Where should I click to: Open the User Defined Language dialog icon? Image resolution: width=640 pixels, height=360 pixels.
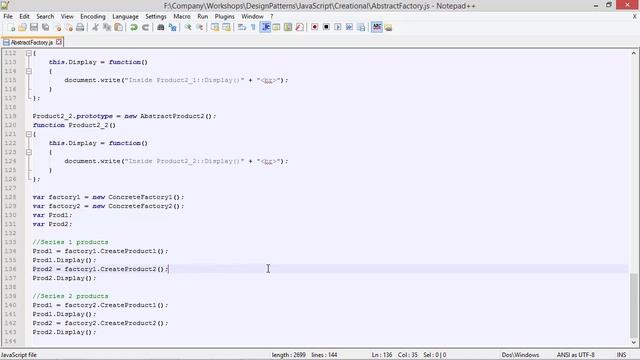(x=276, y=27)
